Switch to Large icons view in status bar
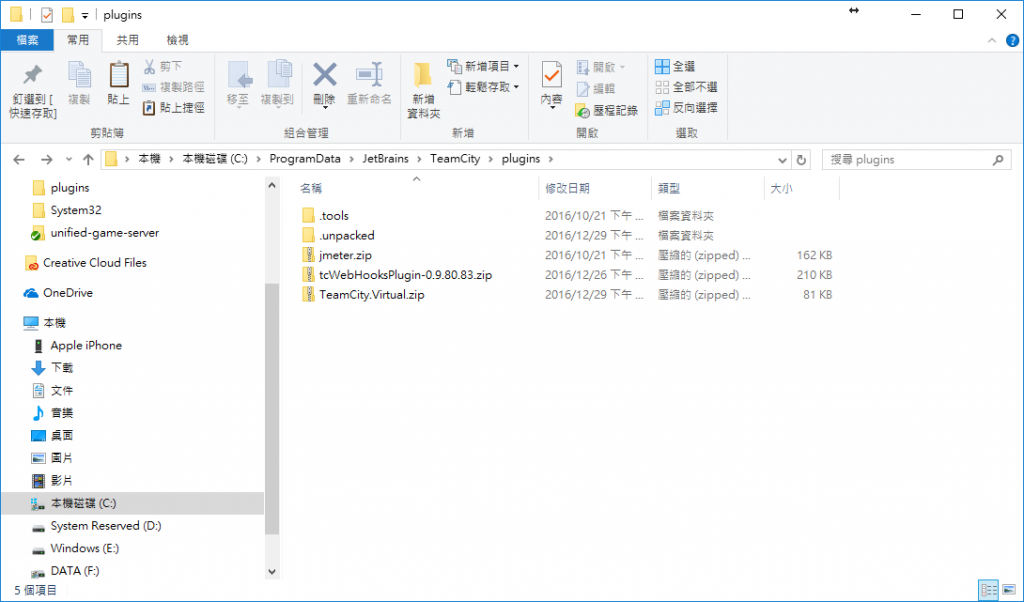Viewport: 1024px width, 602px height. (1009, 590)
